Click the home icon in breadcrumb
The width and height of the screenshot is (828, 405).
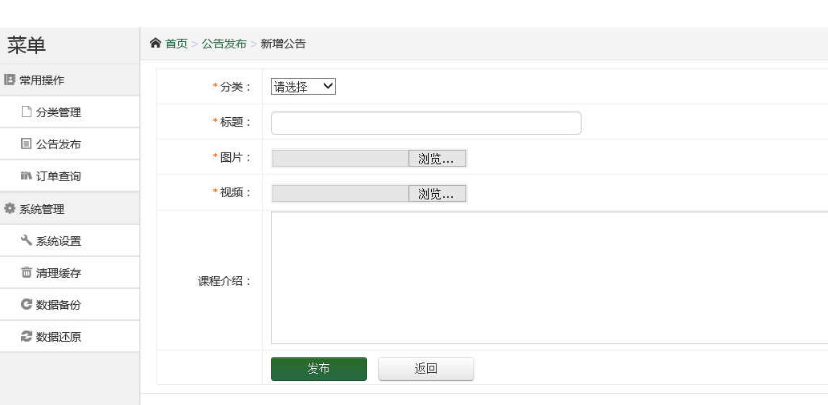pos(155,44)
